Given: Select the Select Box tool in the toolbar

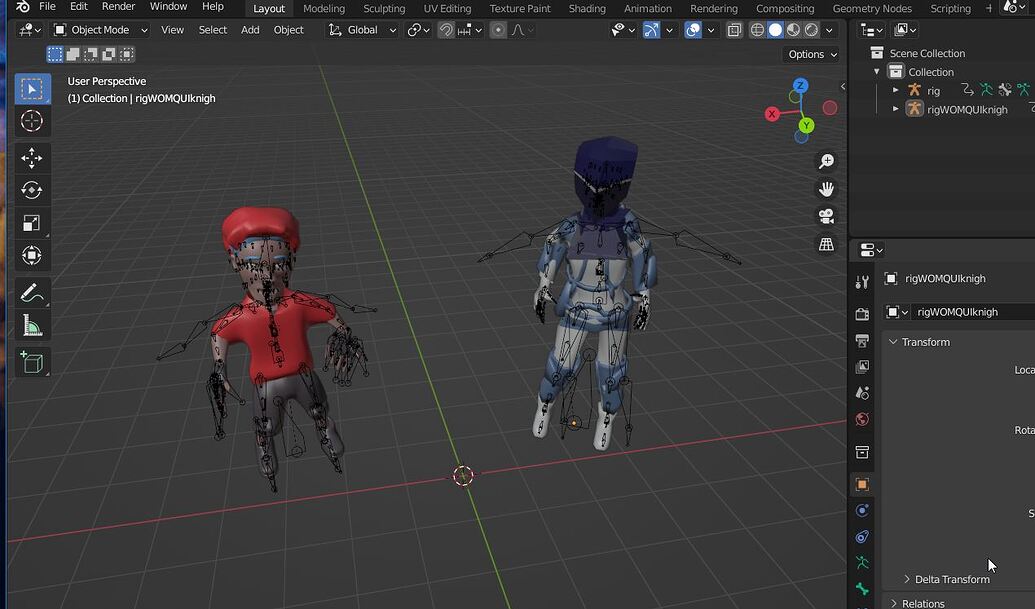Looking at the screenshot, I should [x=32, y=89].
